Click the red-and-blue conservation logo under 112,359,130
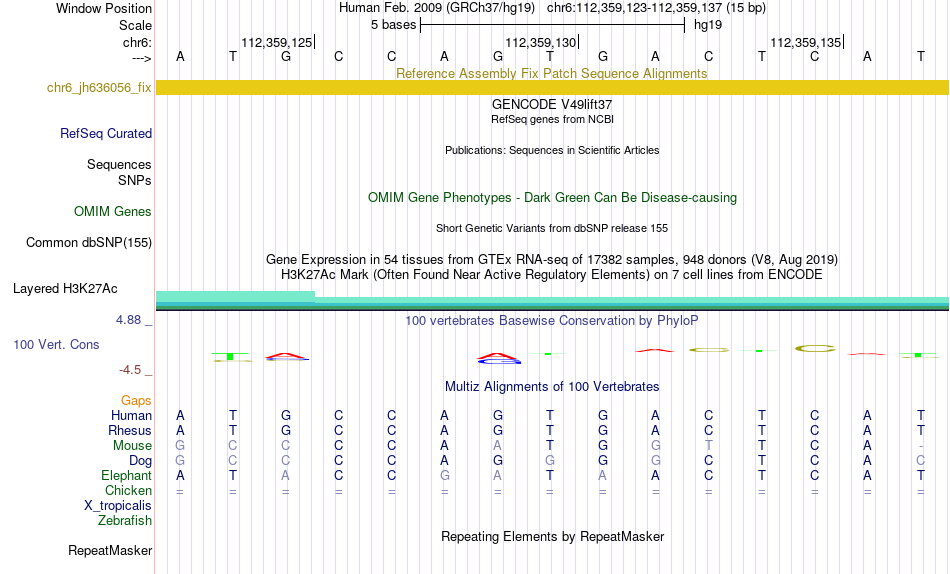 (498, 358)
